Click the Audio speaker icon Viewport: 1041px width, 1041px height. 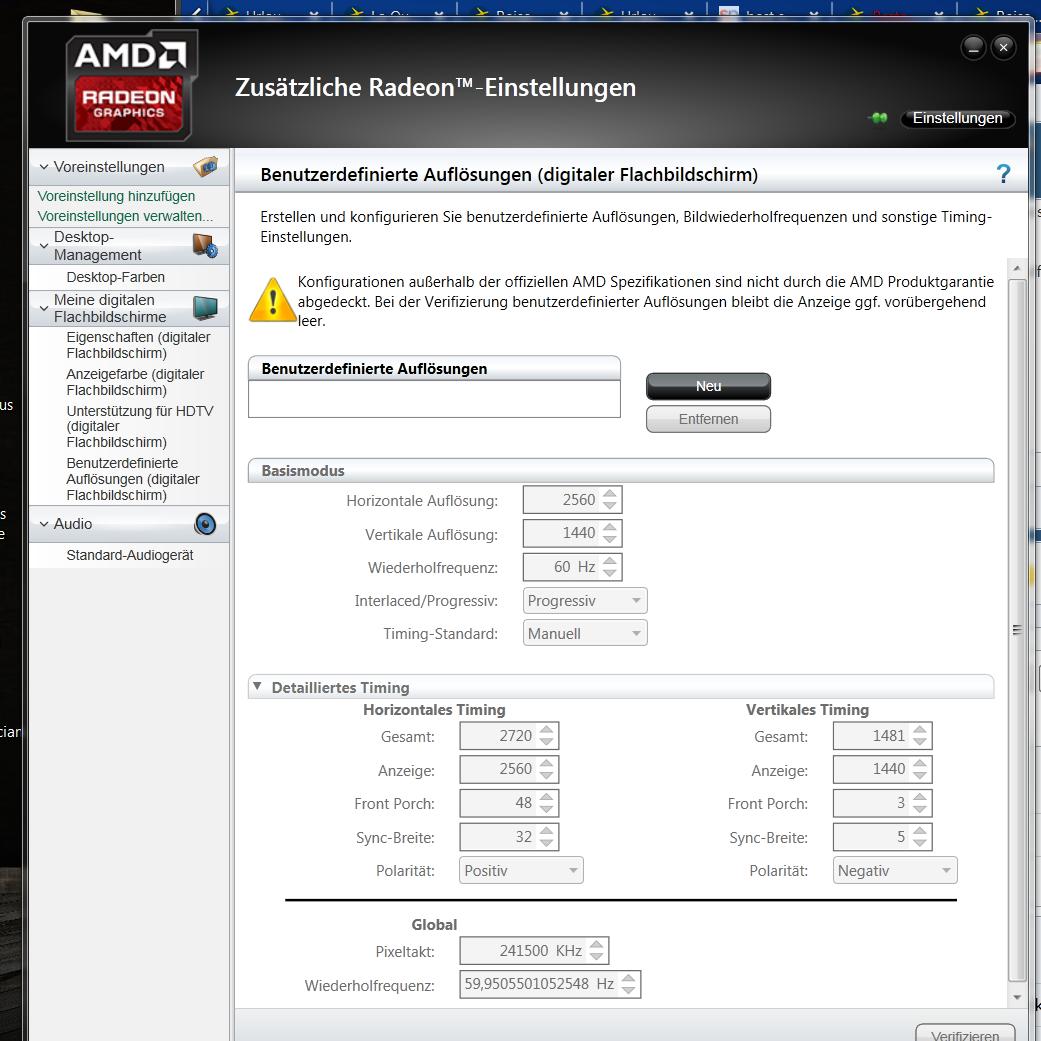(x=205, y=524)
